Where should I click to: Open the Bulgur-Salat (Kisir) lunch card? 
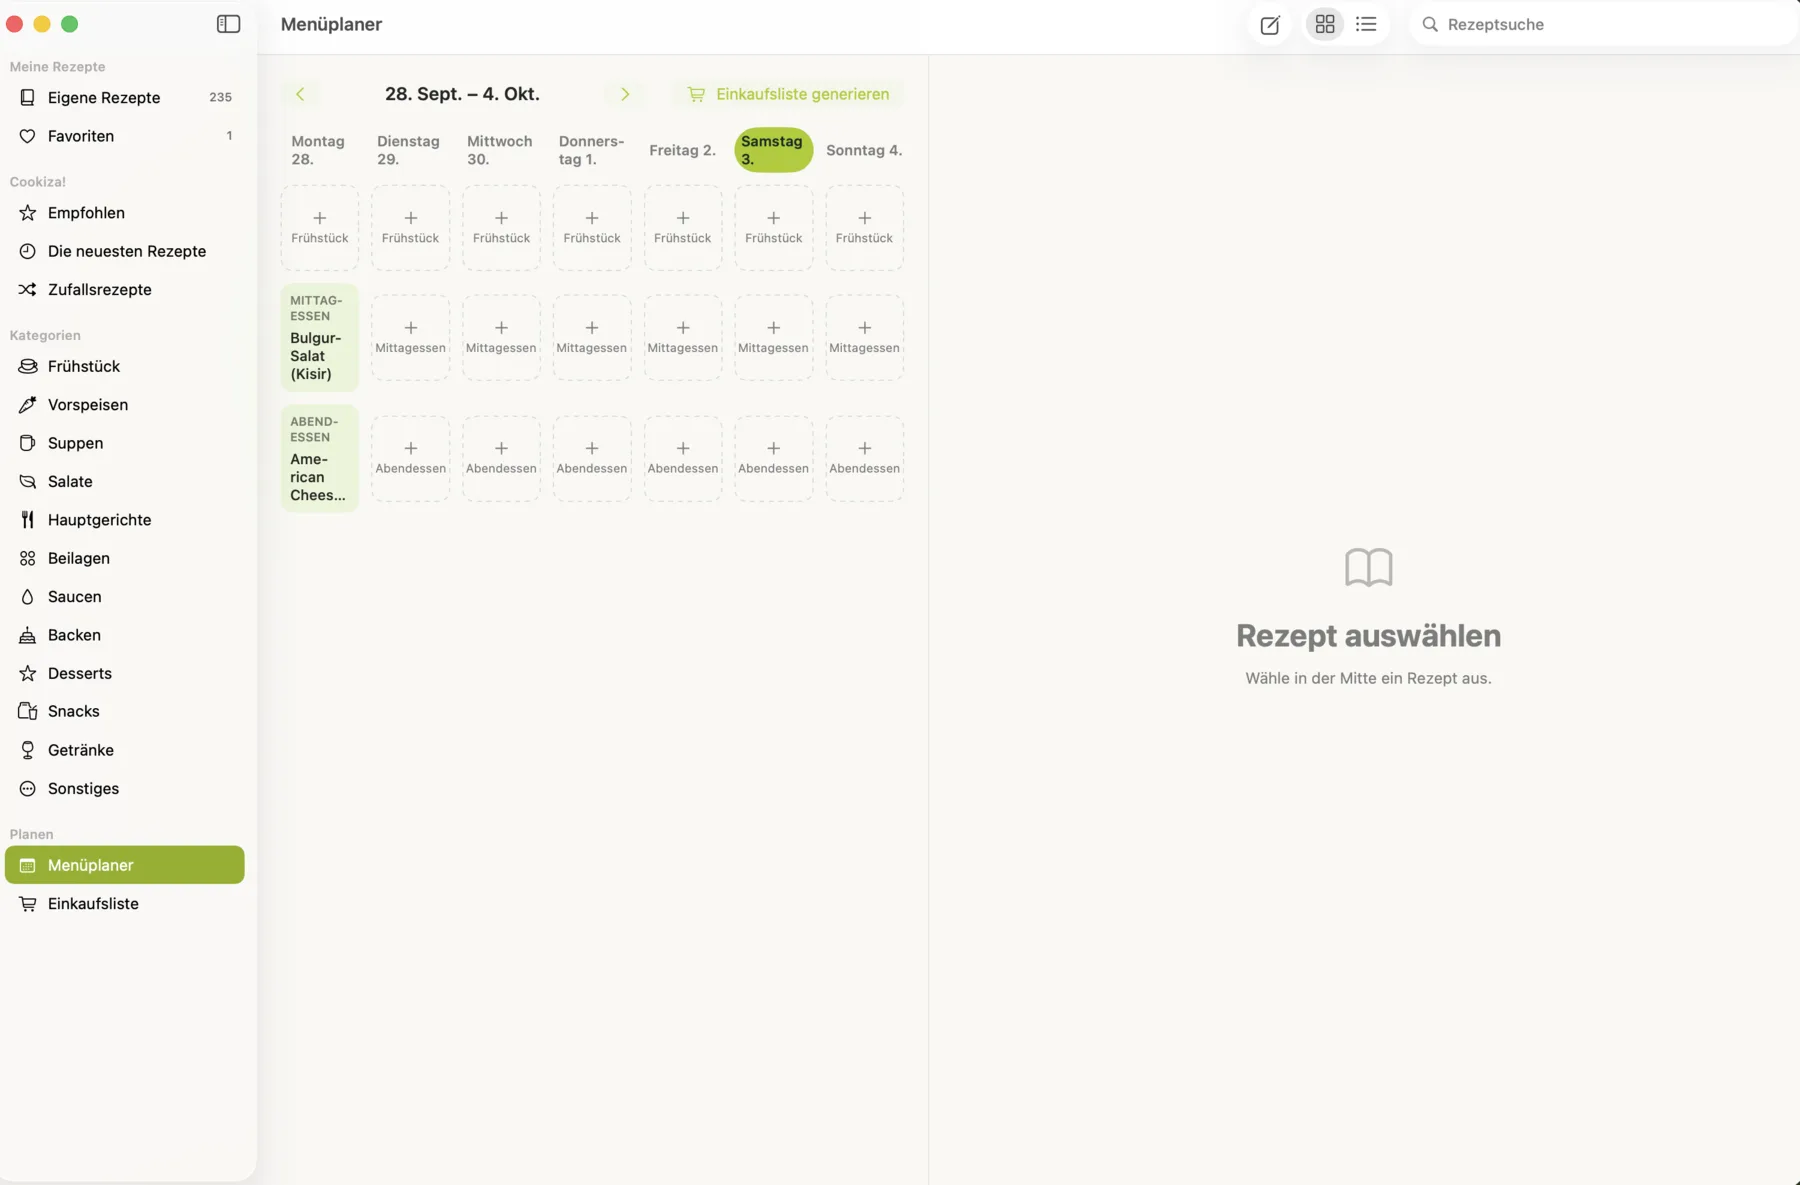320,337
